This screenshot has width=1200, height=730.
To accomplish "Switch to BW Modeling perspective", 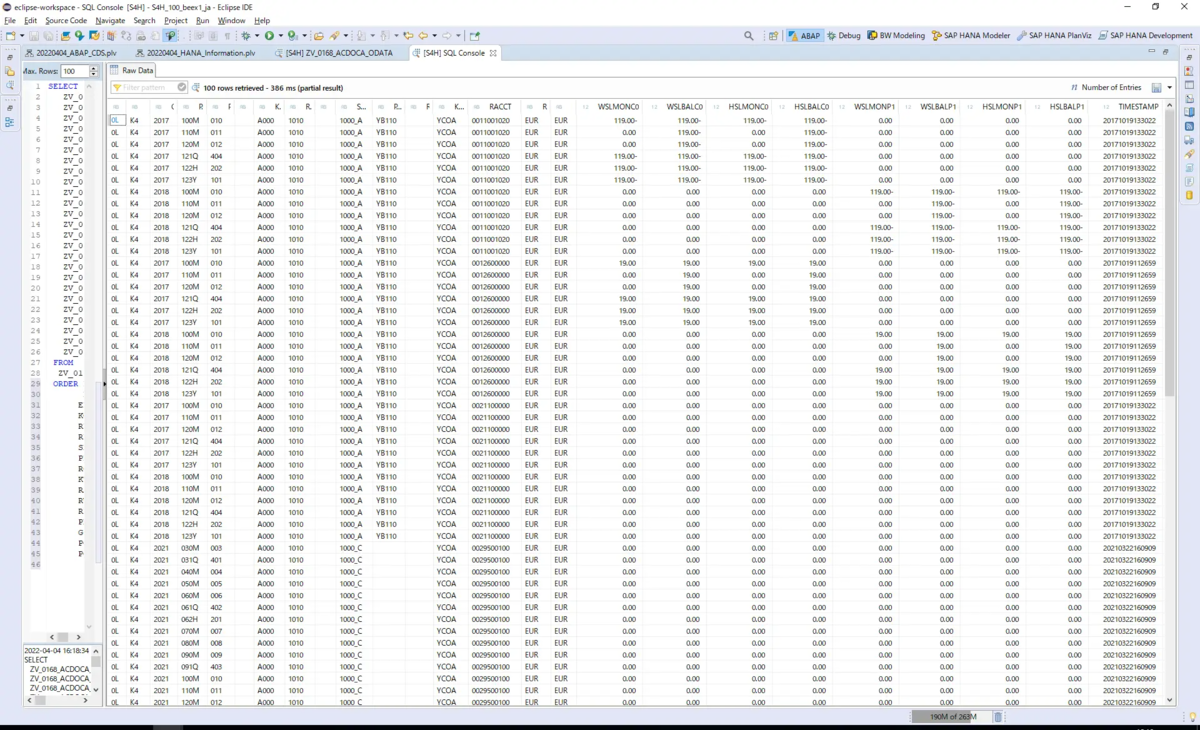I will (x=896, y=36).
